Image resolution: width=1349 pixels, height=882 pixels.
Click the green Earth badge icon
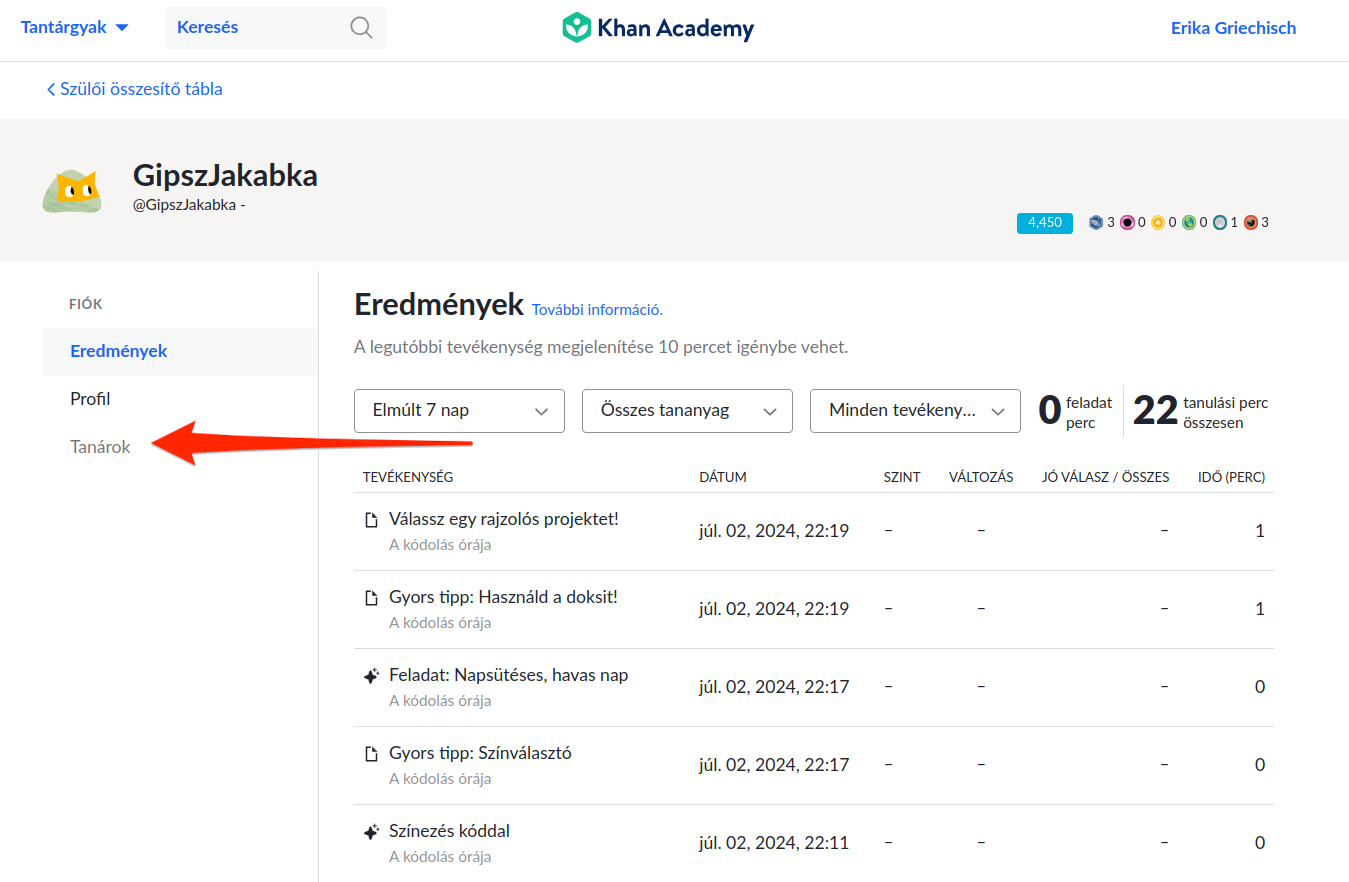(1189, 223)
